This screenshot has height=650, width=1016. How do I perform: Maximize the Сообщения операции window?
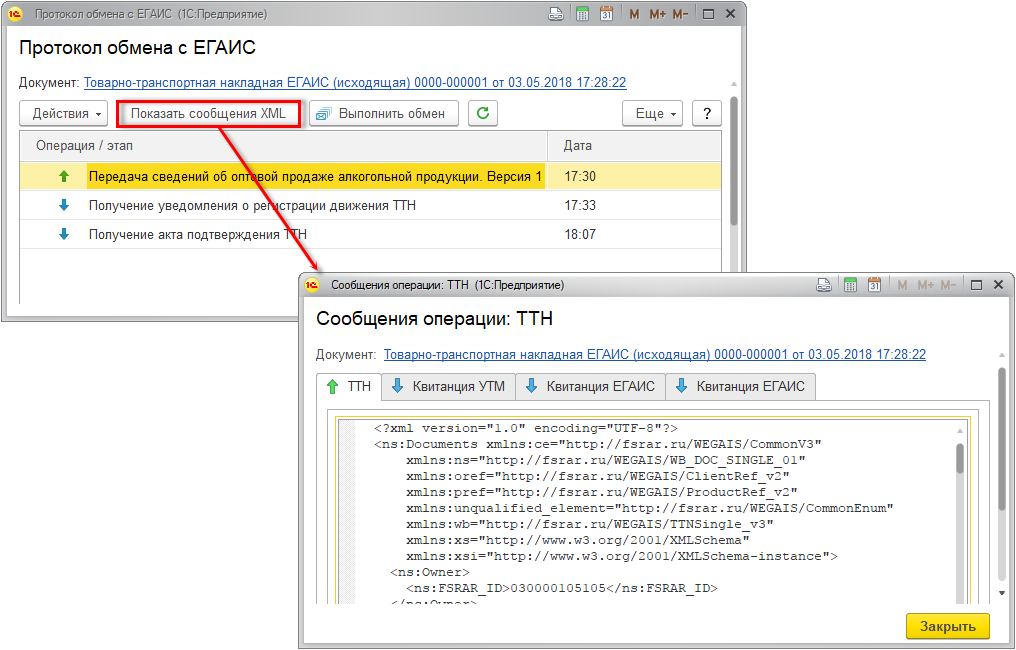(x=976, y=284)
